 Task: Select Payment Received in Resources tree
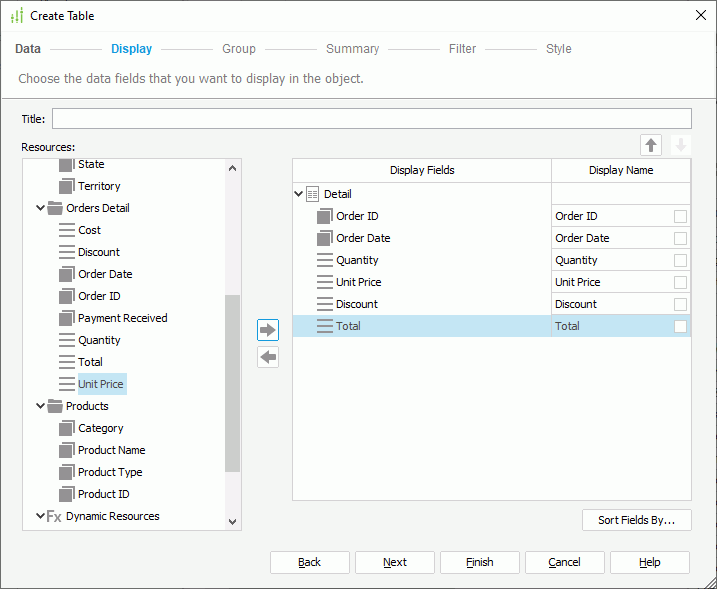tap(123, 318)
